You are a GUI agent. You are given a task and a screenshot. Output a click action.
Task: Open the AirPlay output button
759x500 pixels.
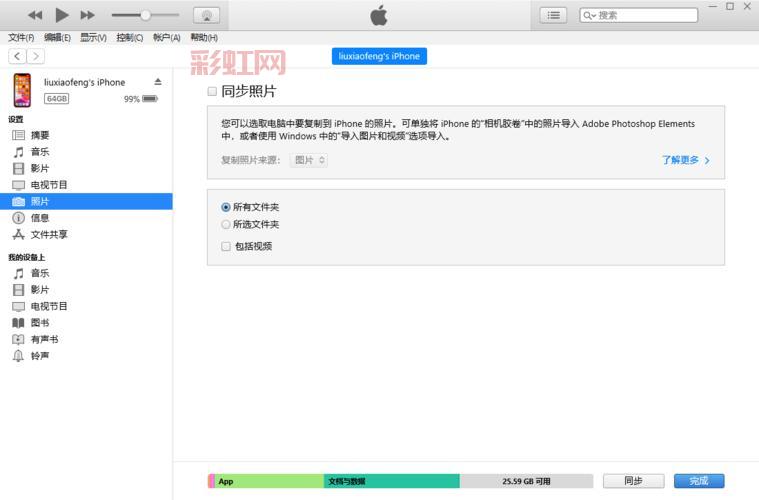pyautogui.click(x=207, y=15)
